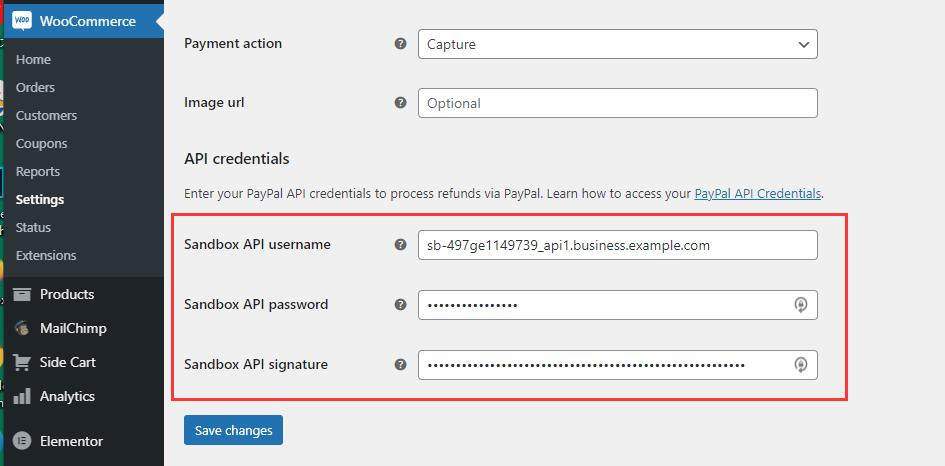Click help icon beside Sandbox API password
Image resolution: width=945 pixels, height=466 pixels.
[x=401, y=304]
